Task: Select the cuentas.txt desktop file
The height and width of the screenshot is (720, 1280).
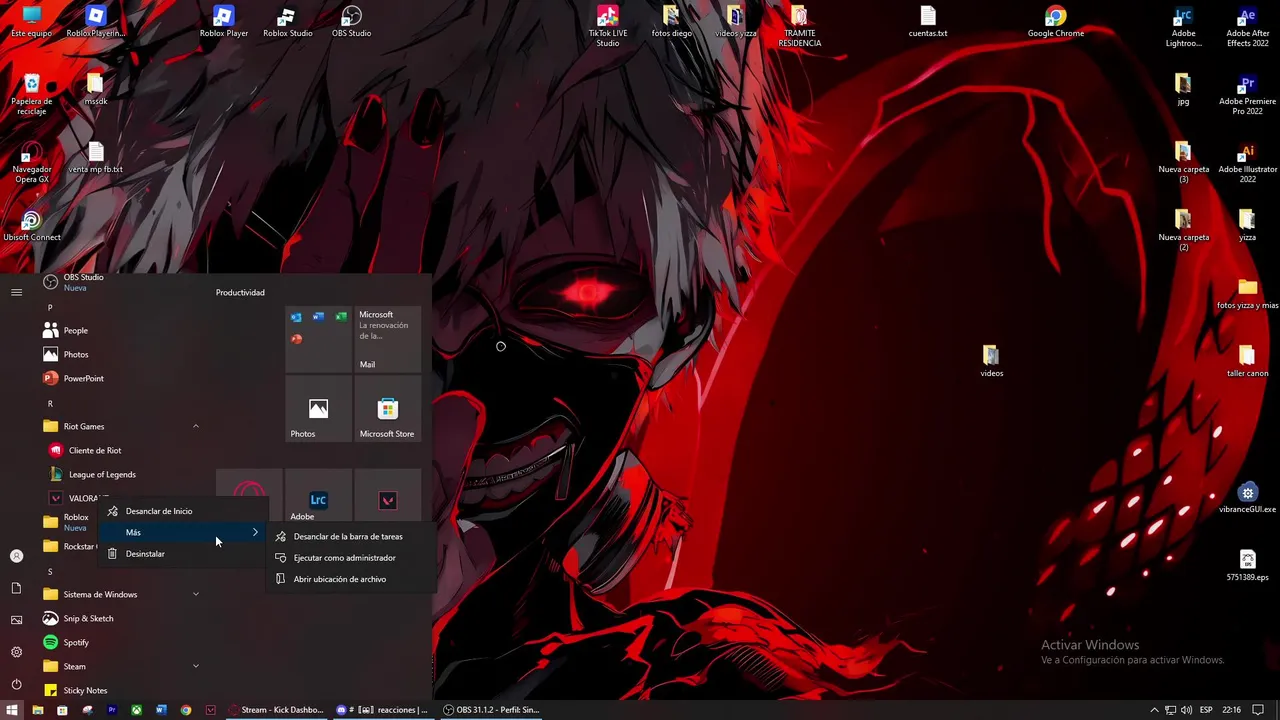Action: pyautogui.click(x=928, y=23)
